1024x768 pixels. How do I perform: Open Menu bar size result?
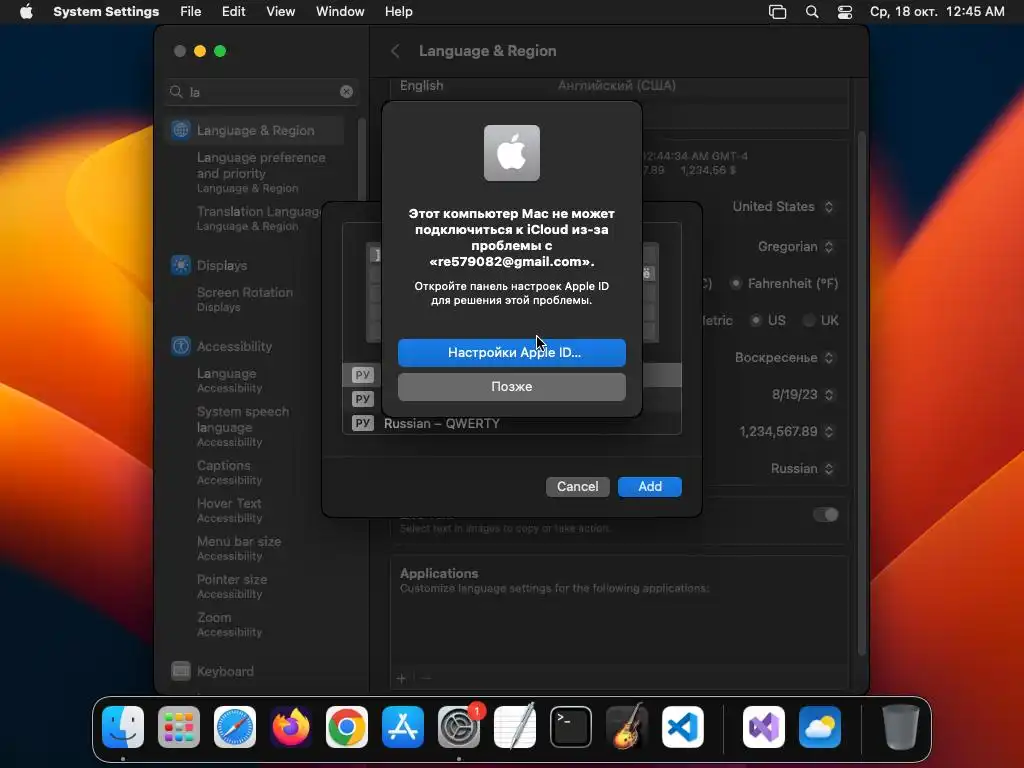pos(238,548)
